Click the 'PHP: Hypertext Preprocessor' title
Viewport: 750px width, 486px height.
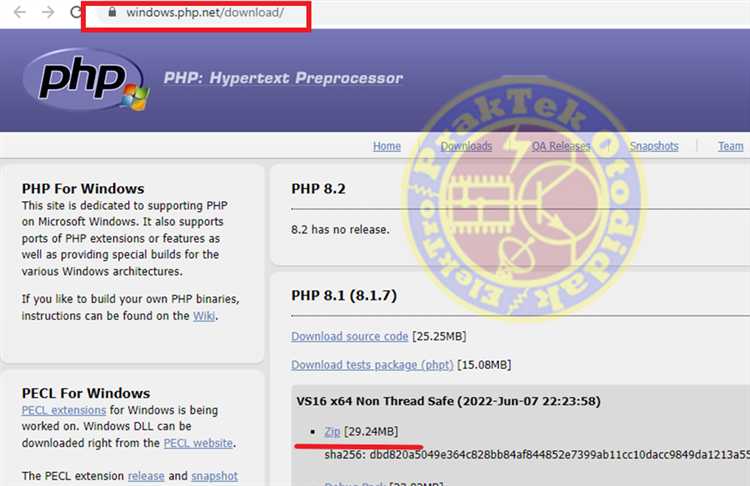click(283, 78)
